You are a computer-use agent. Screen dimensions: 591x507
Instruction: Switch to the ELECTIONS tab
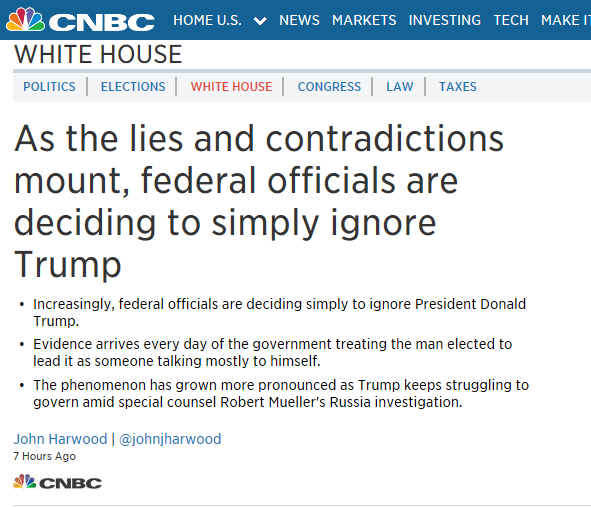point(133,87)
